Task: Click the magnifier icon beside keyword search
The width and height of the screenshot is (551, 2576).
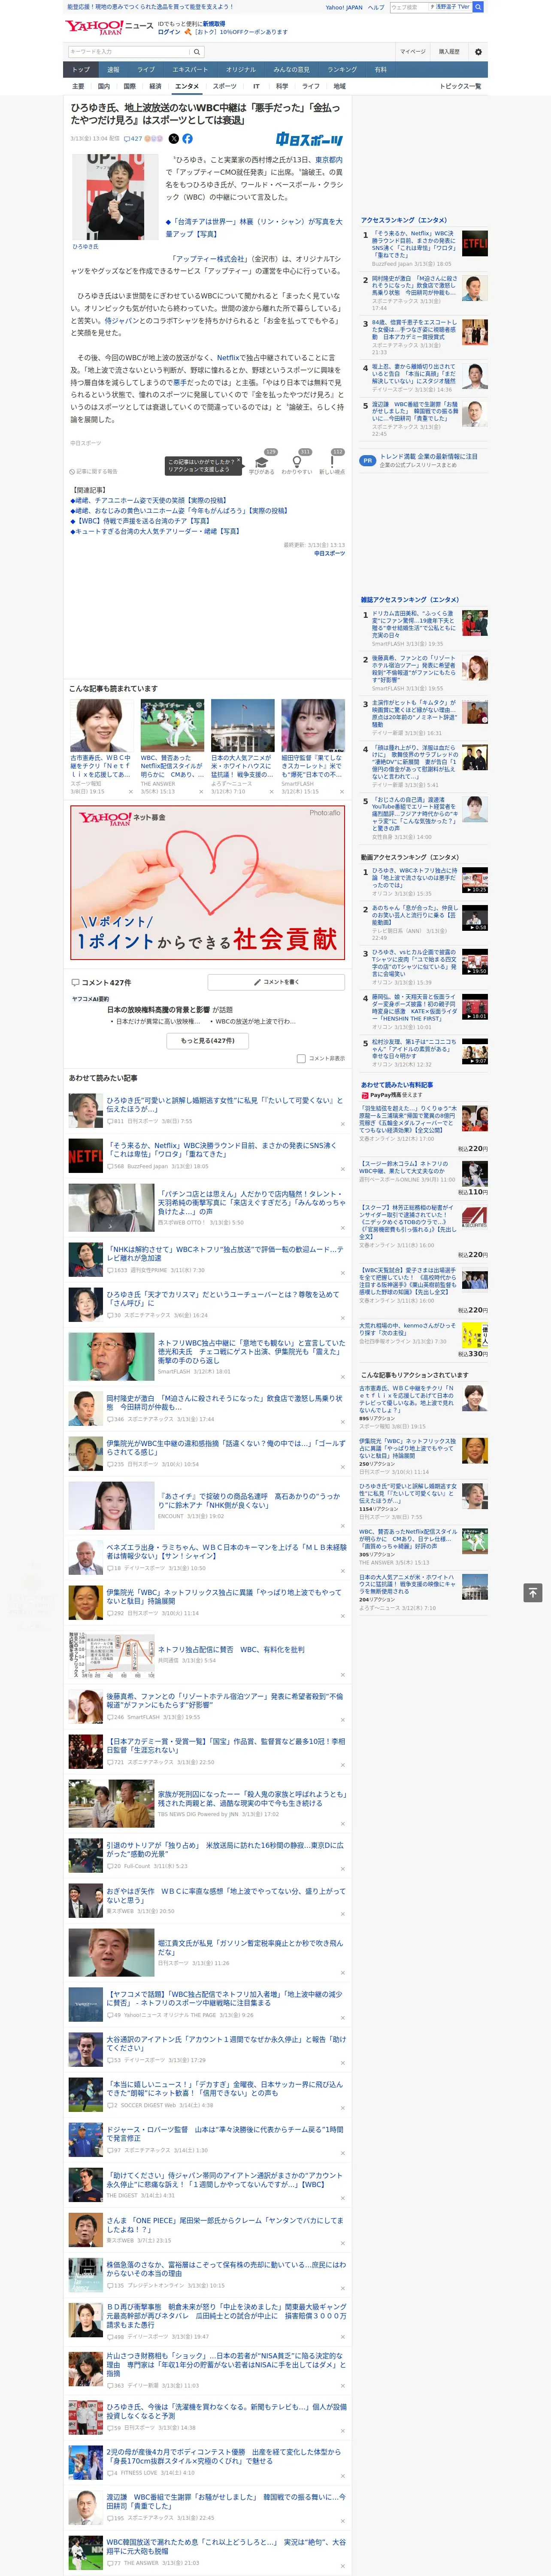Action: pos(197,51)
